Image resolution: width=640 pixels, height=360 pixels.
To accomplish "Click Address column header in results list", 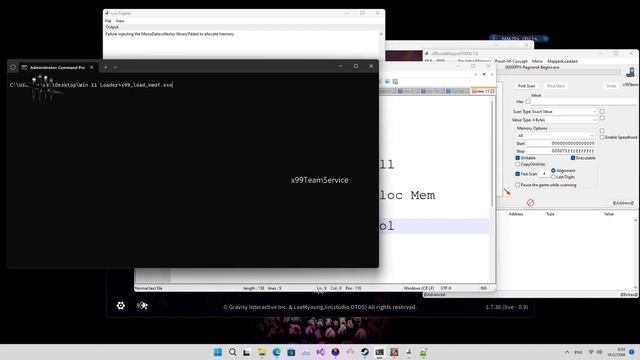I will (x=516, y=214).
